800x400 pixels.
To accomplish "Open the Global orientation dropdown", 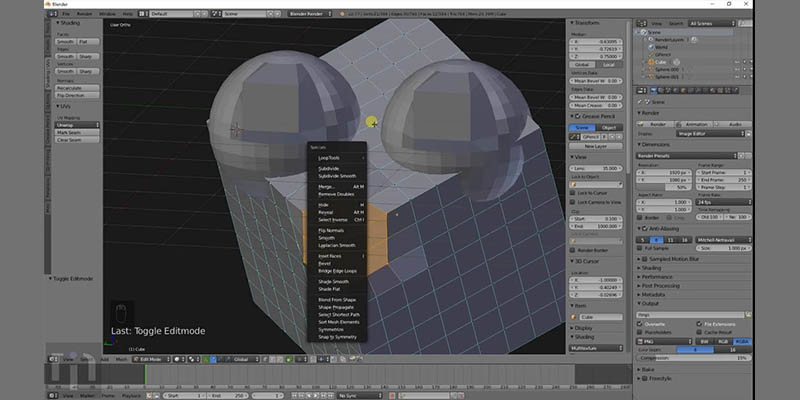I will coord(246,359).
